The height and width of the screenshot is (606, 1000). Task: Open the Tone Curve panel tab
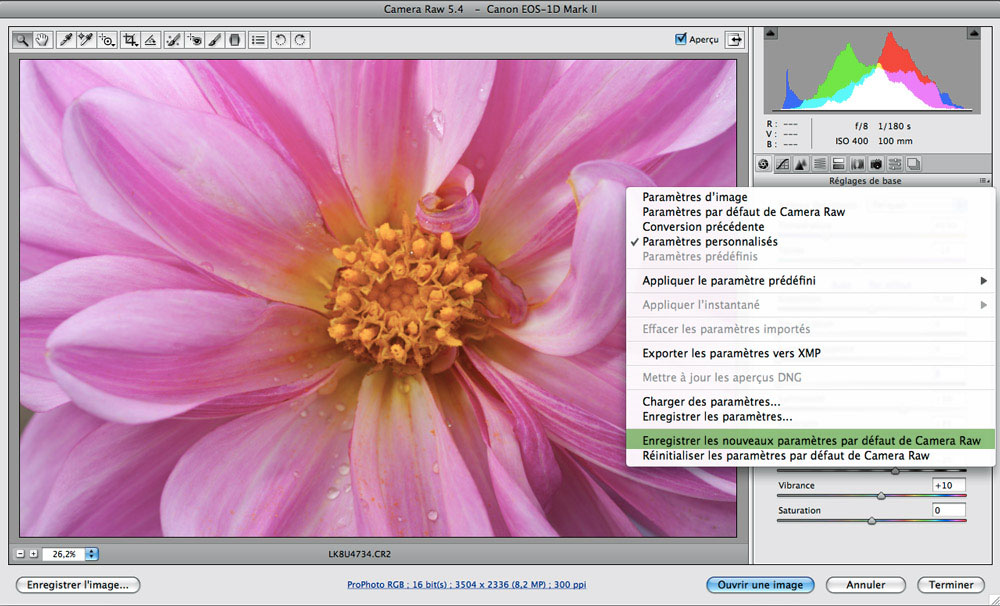tap(783, 165)
